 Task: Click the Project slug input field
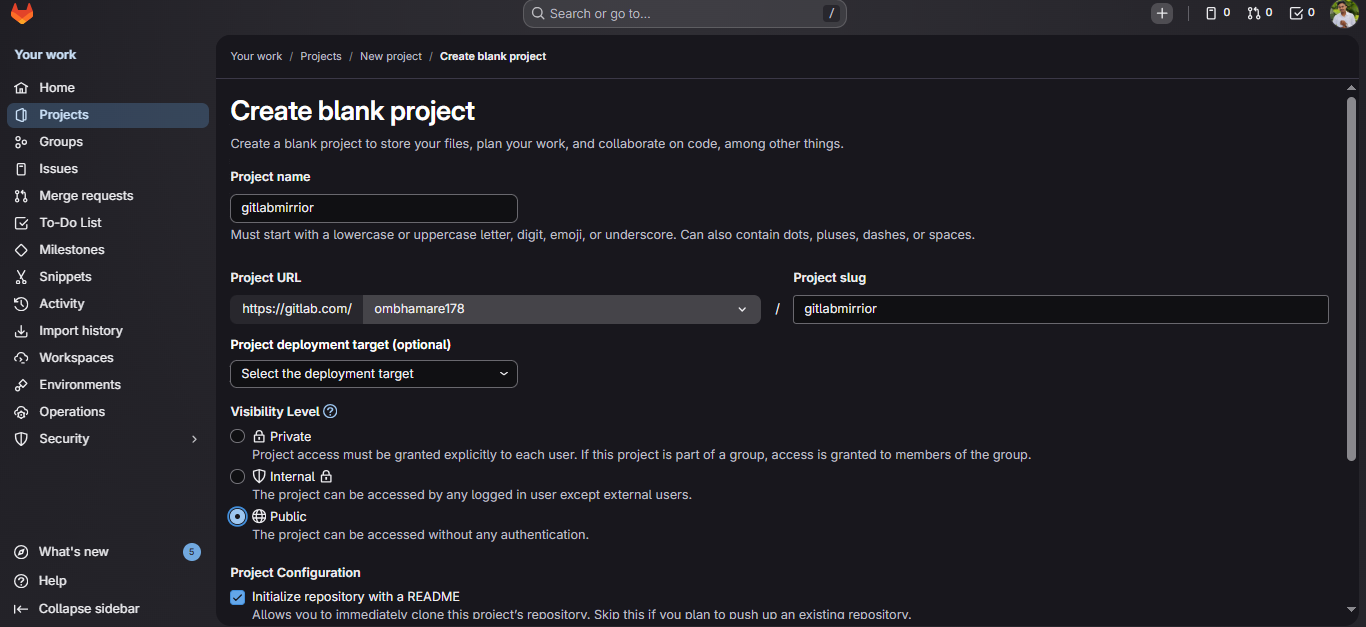(x=1061, y=309)
